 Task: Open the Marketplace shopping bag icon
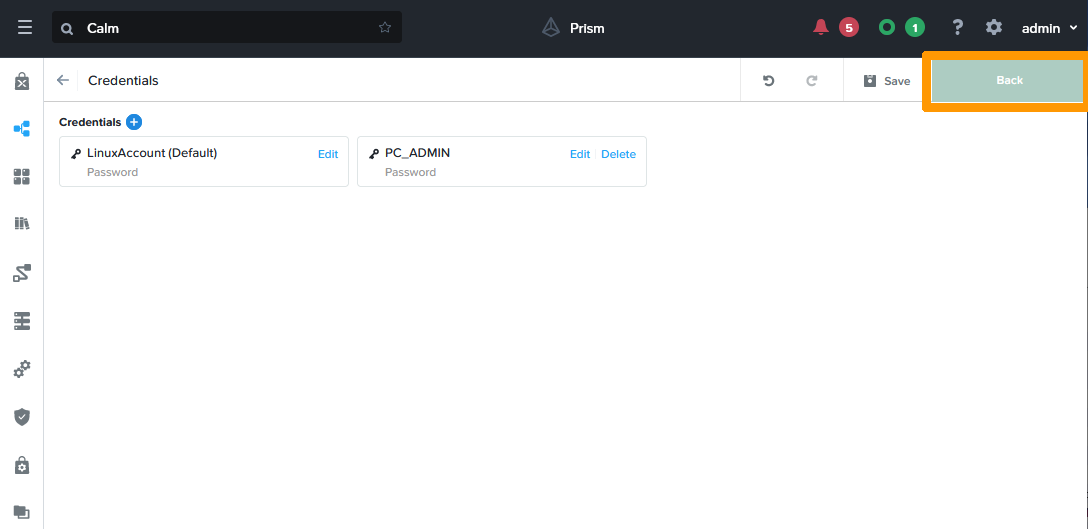click(x=22, y=82)
